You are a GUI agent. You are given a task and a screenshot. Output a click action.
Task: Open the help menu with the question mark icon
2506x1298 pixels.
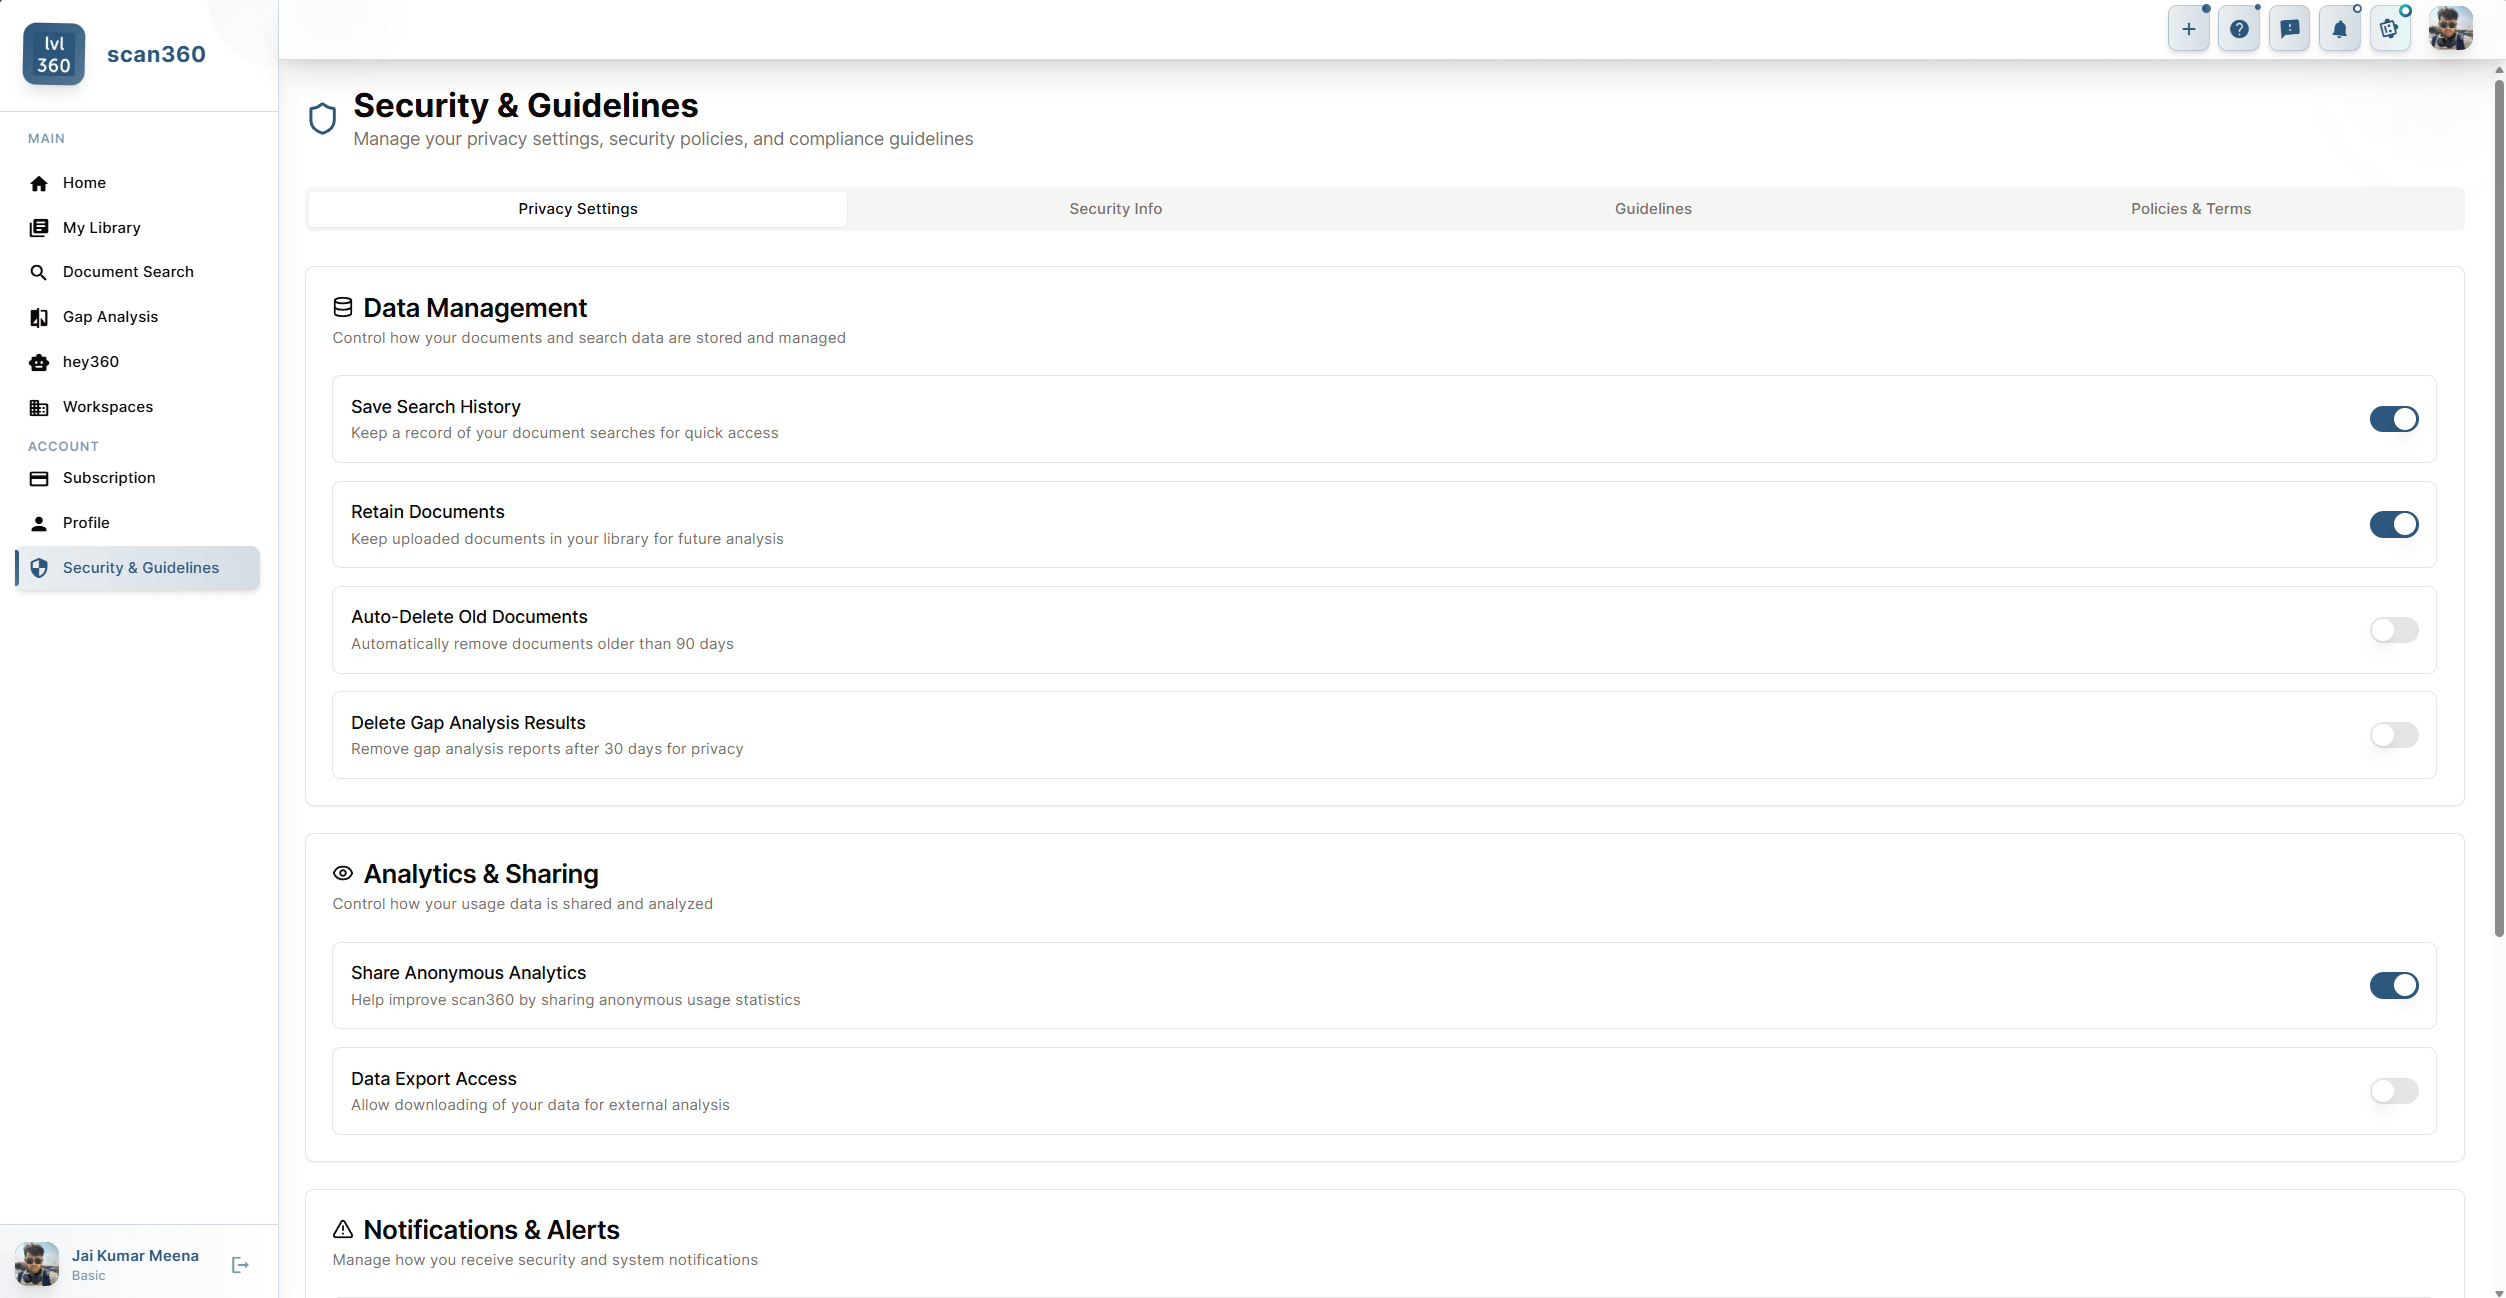click(2239, 28)
